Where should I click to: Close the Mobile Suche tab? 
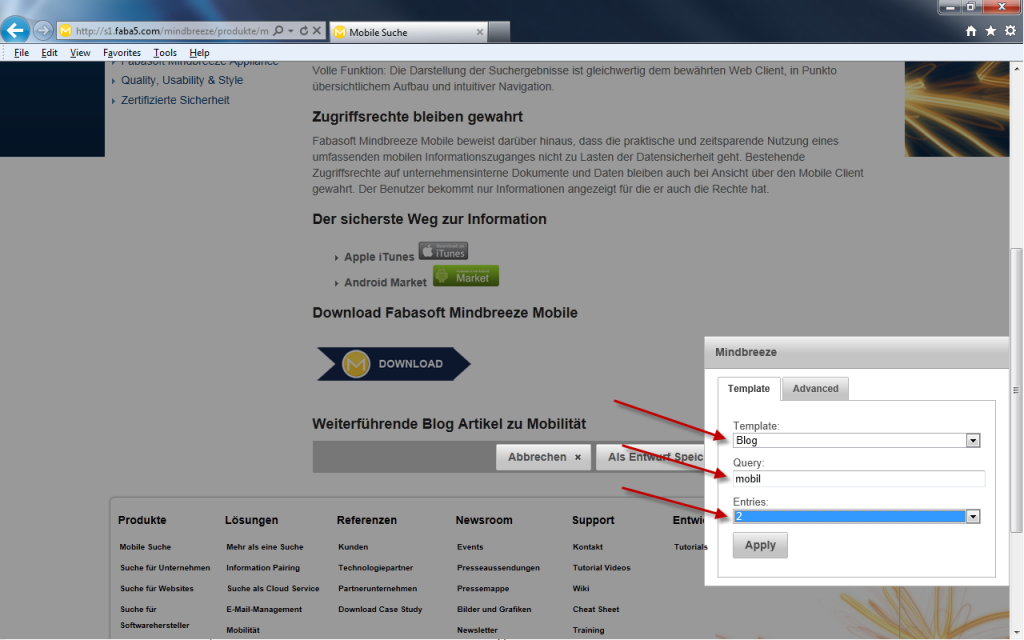(x=479, y=32)
